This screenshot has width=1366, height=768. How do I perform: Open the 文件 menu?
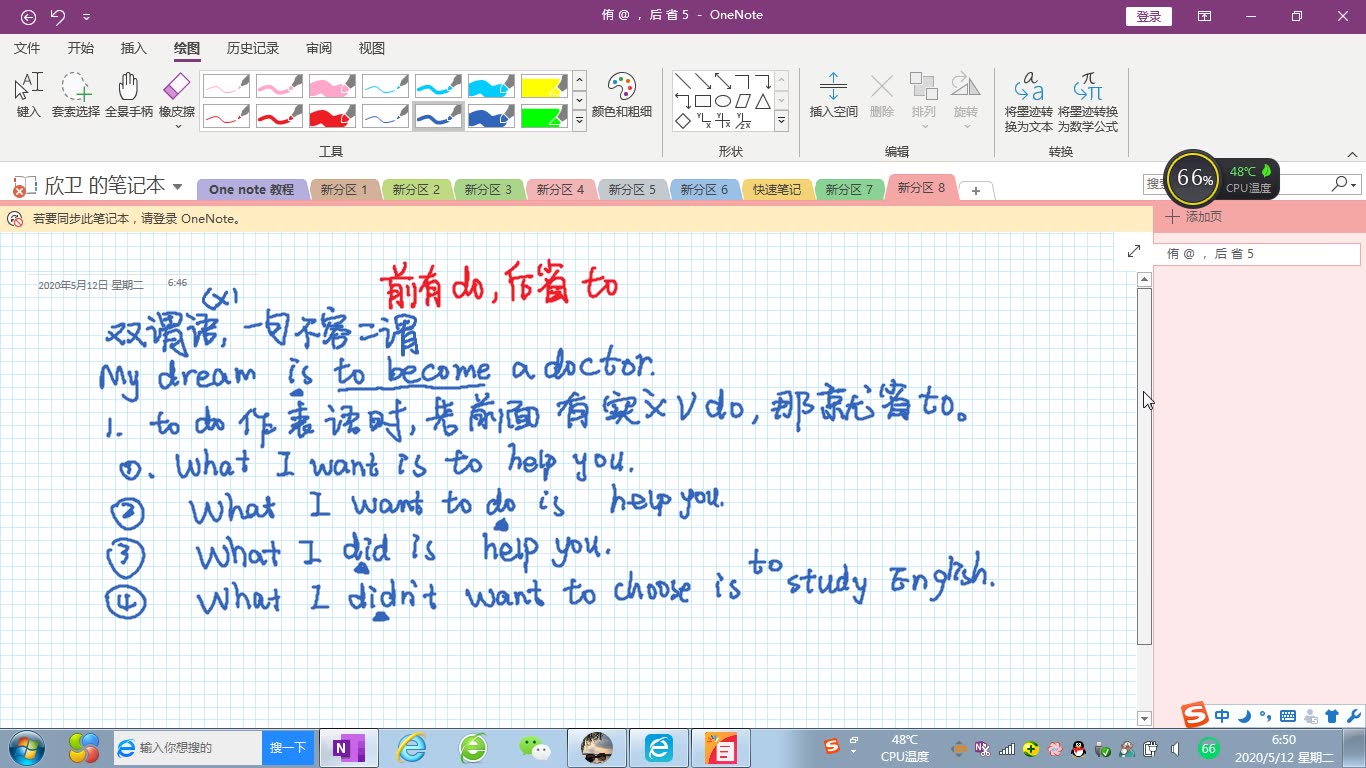tap(27, 48)
